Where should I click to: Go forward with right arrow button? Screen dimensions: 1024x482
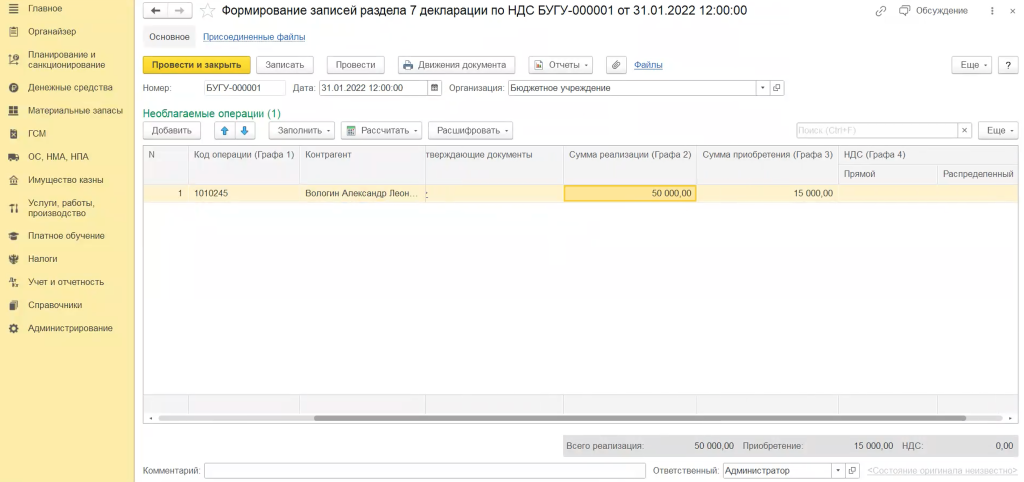click(180, 10)
